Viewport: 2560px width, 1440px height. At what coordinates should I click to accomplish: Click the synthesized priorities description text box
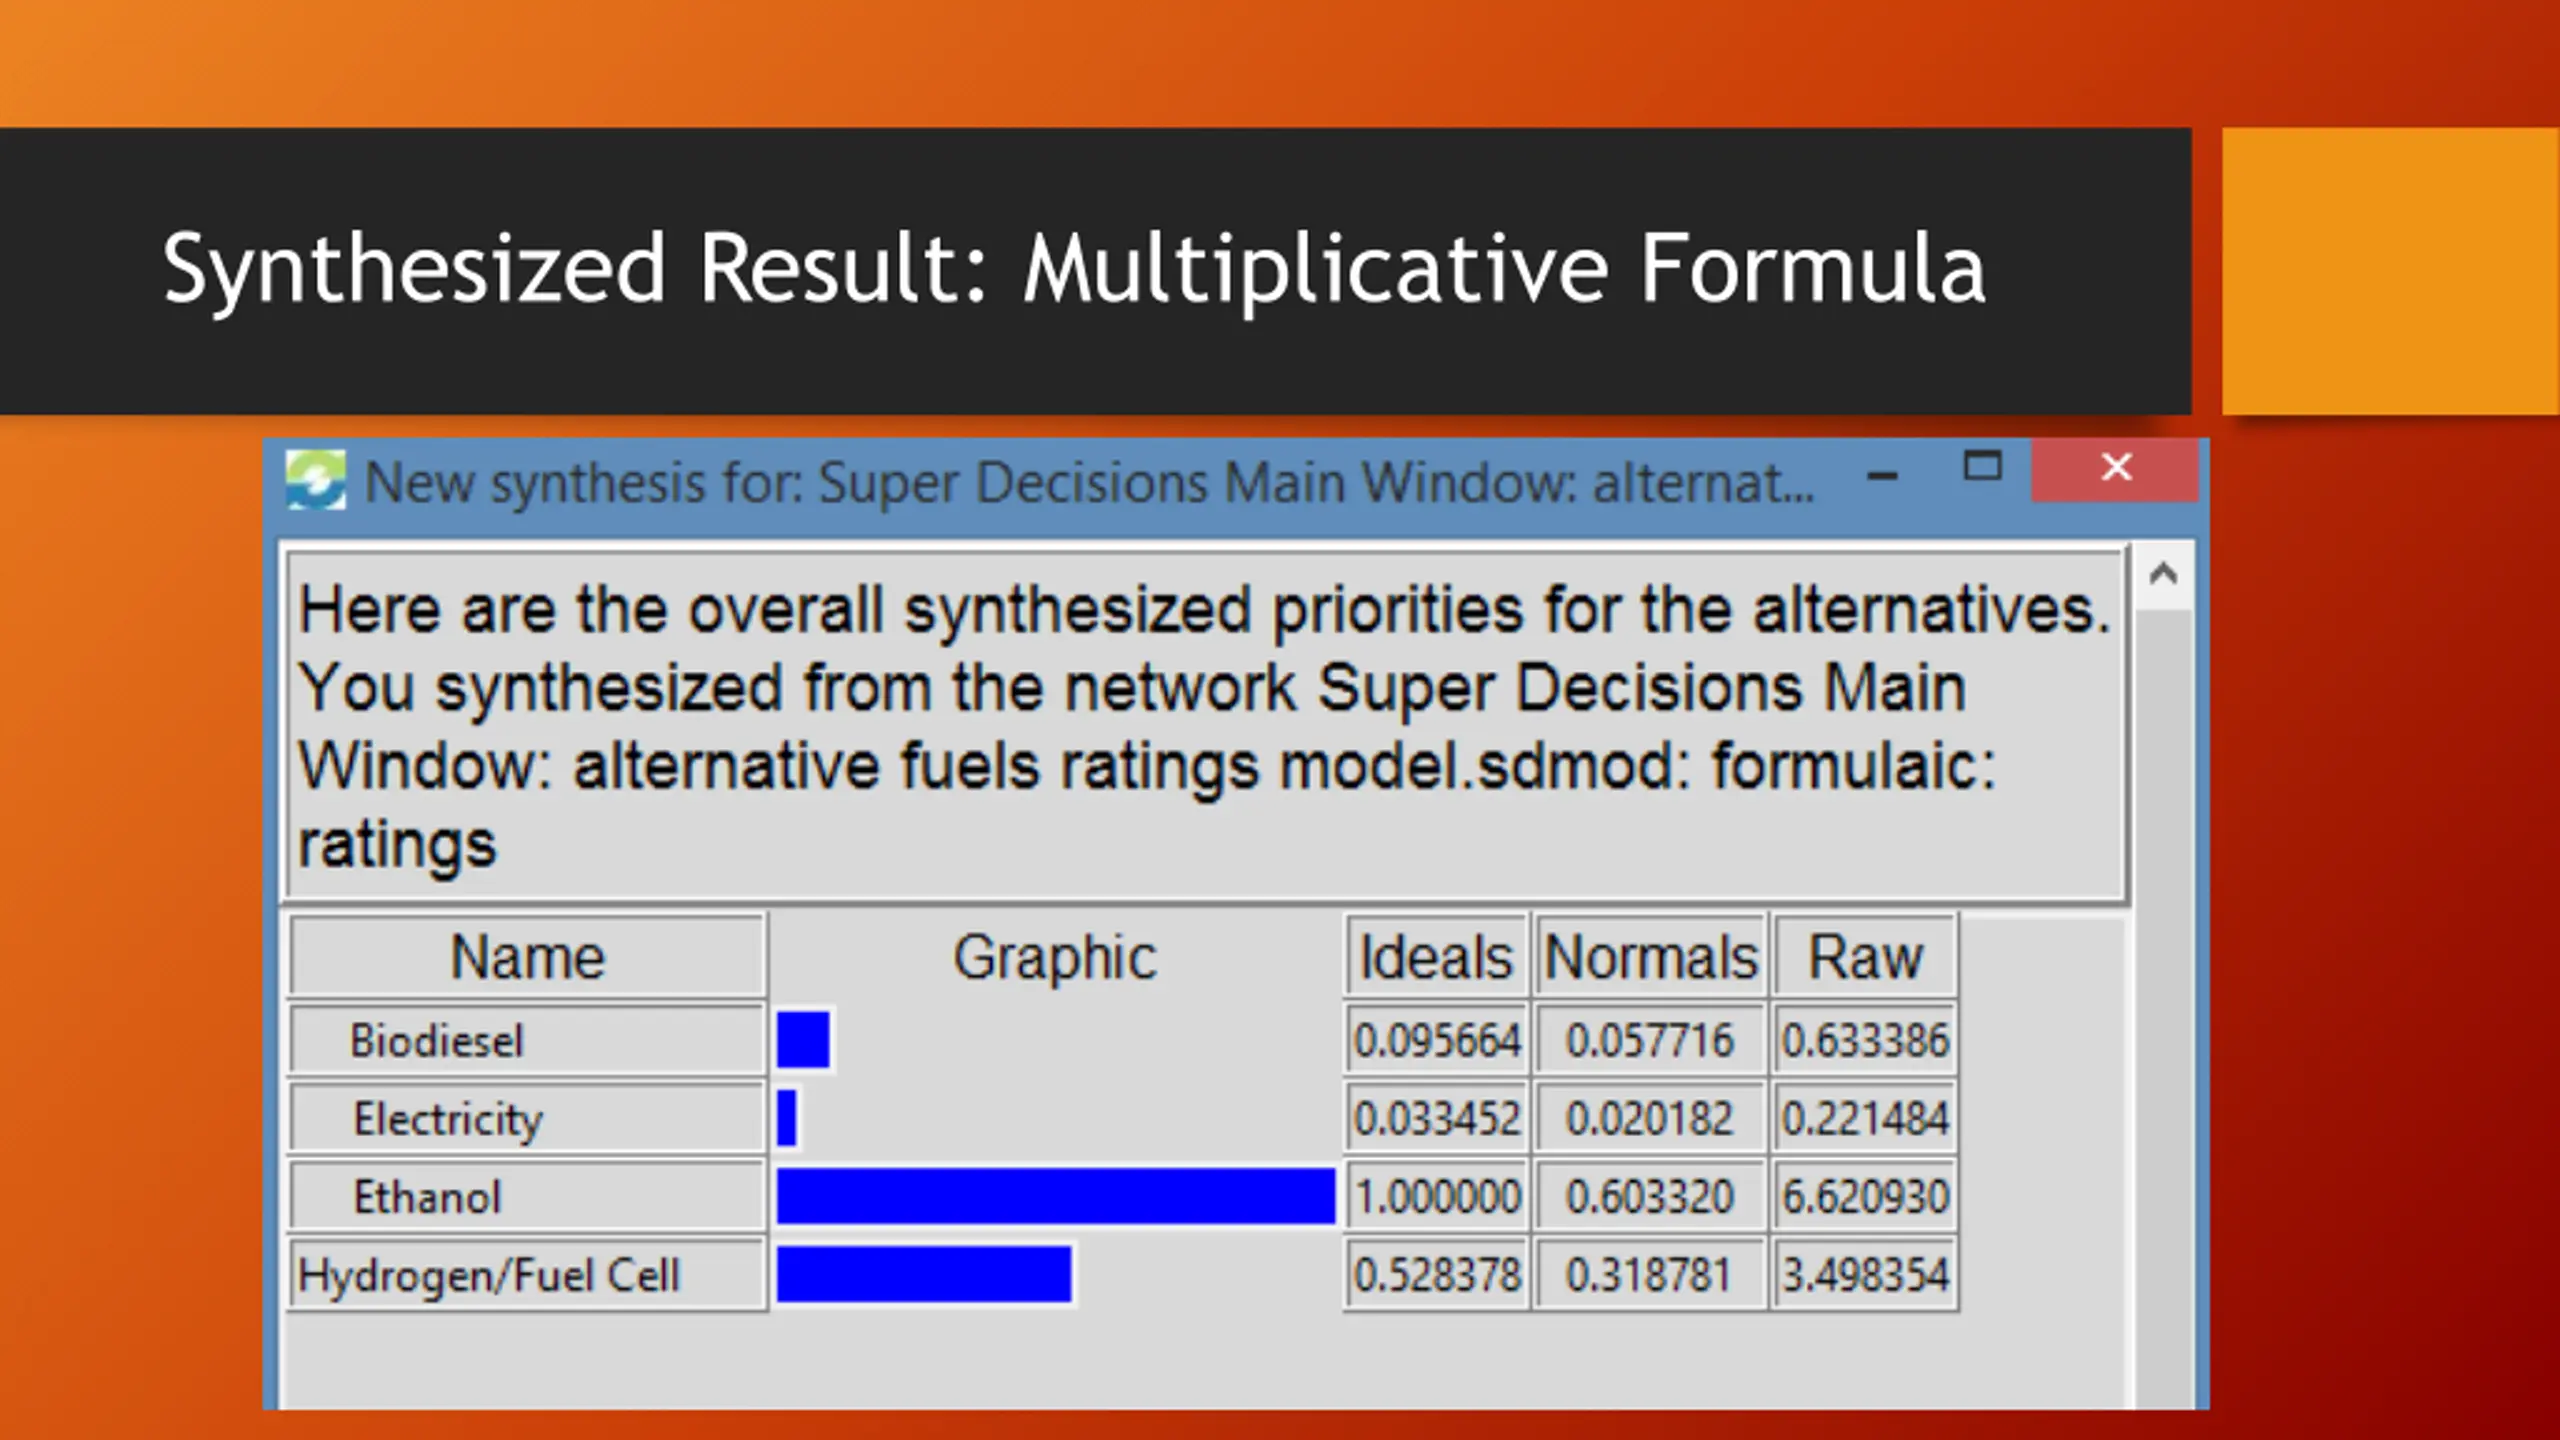(1205, 726)
